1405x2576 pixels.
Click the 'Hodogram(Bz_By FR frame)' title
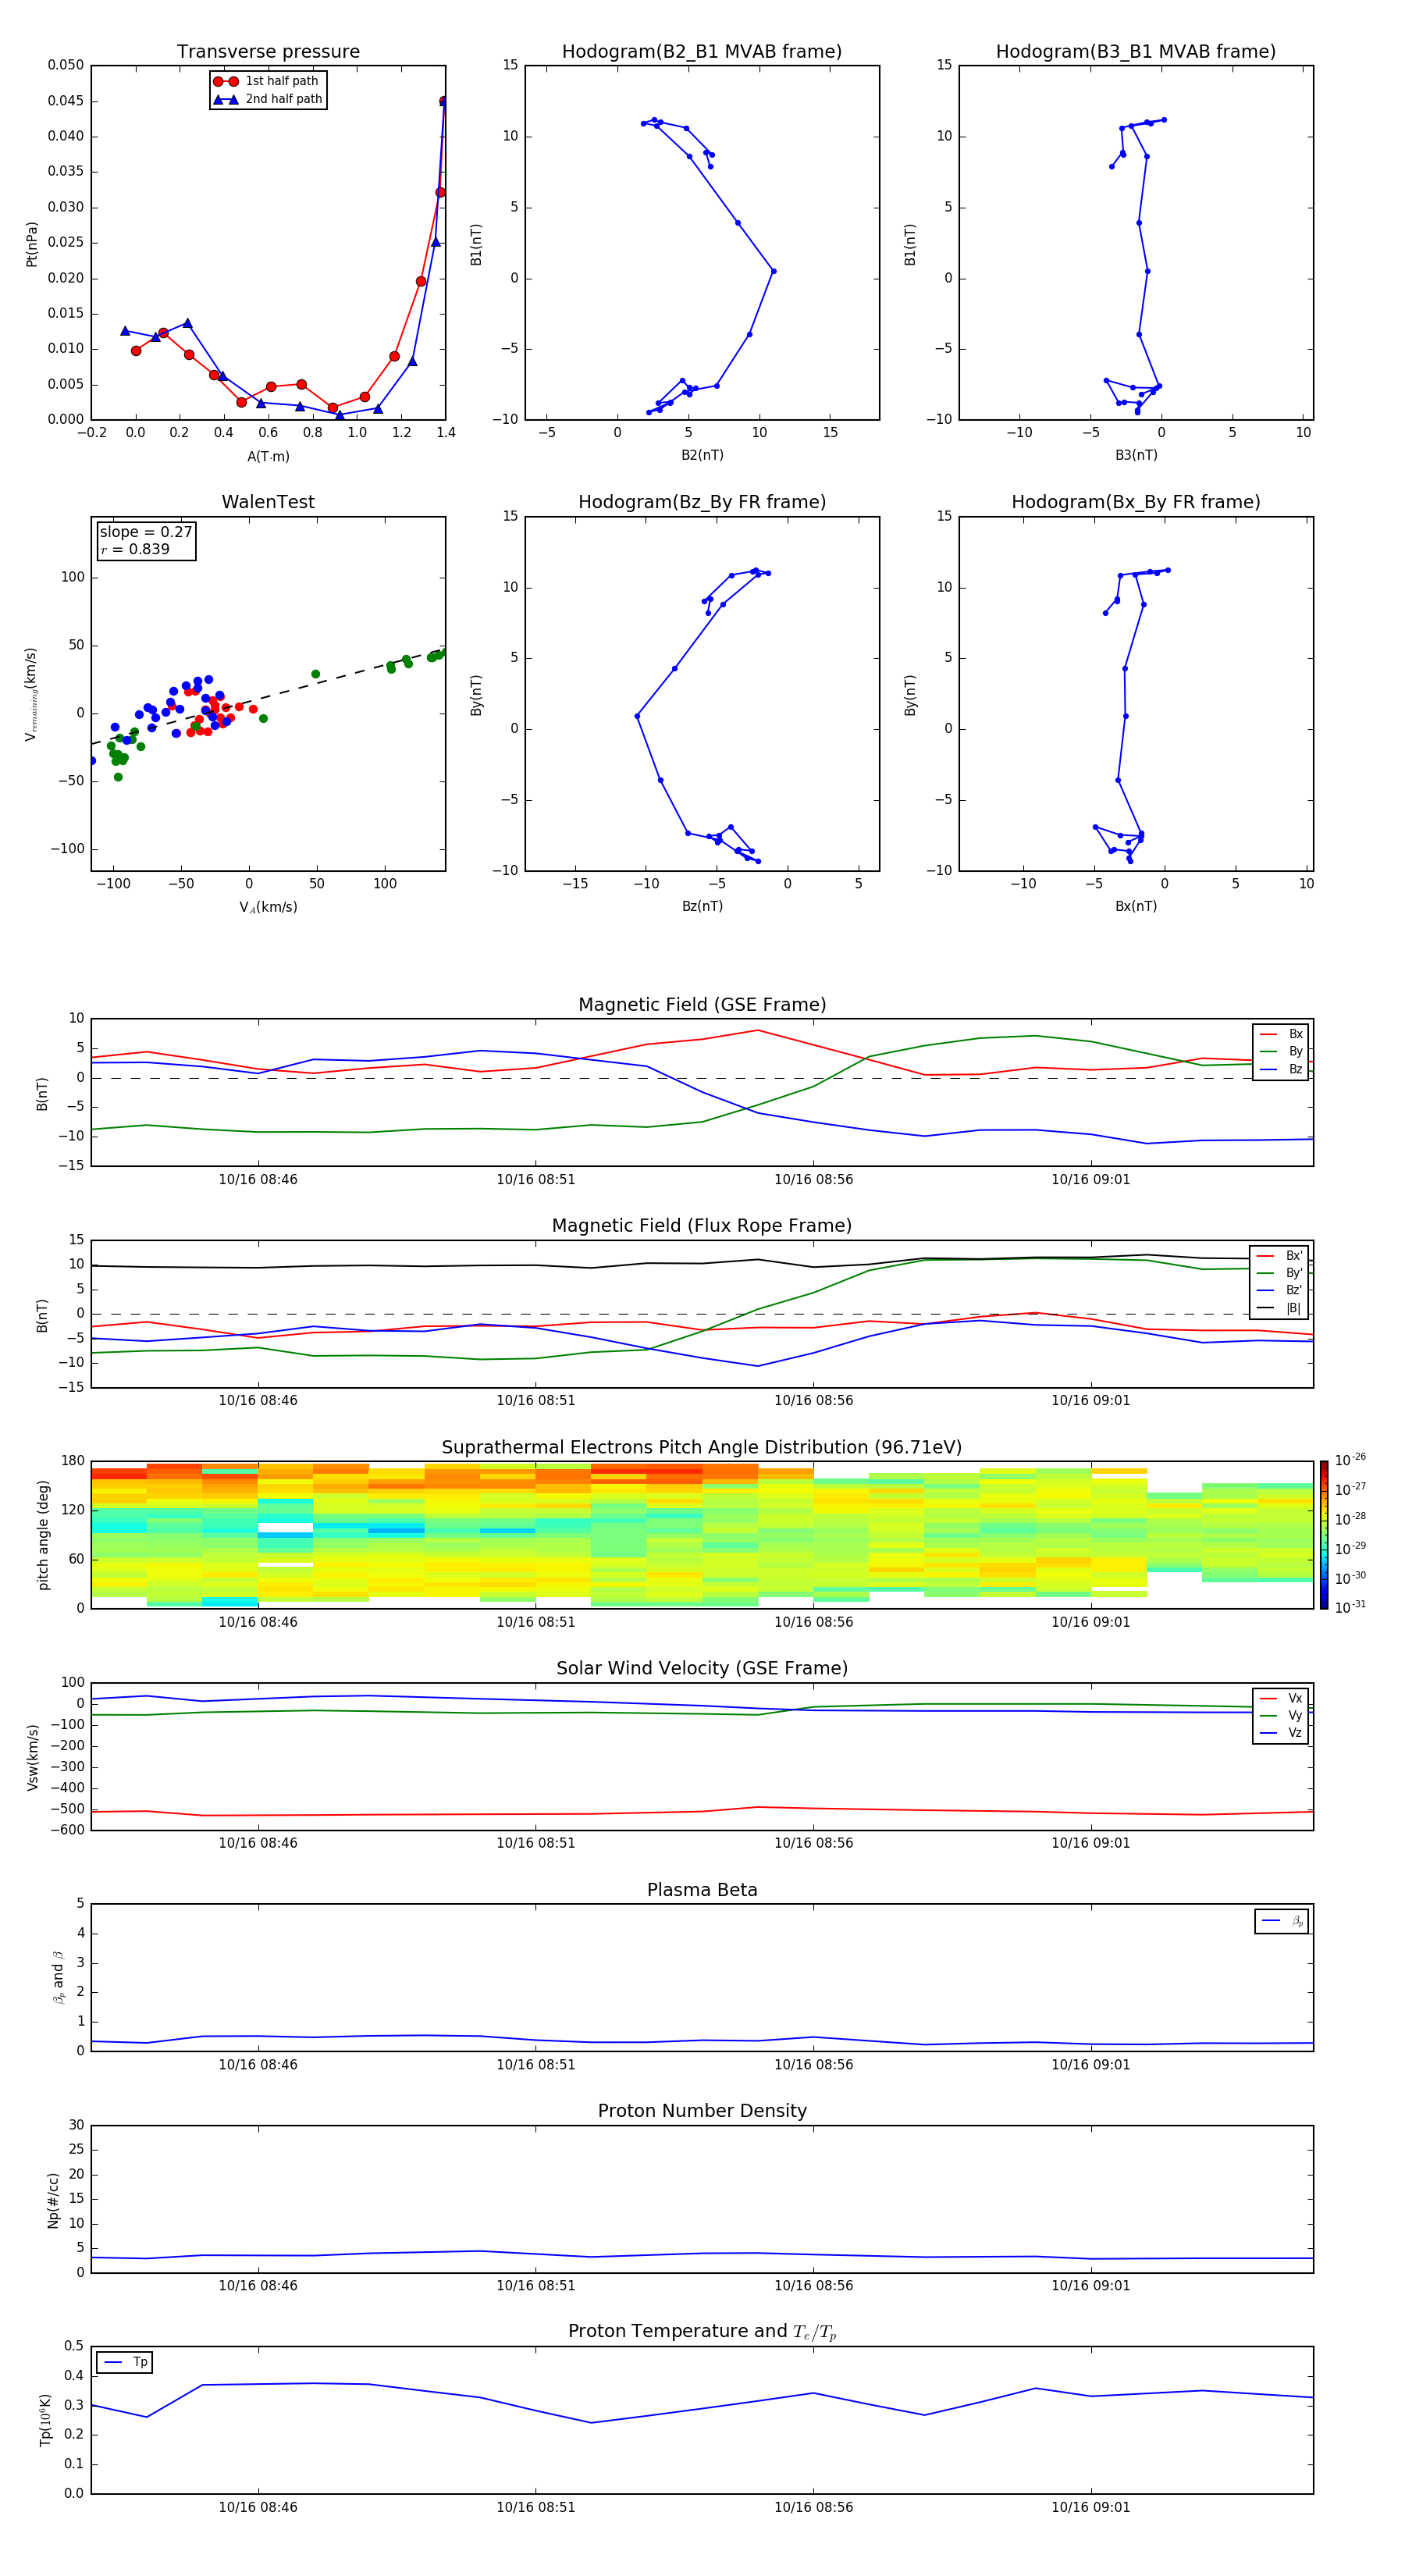(x=702, y=502)
